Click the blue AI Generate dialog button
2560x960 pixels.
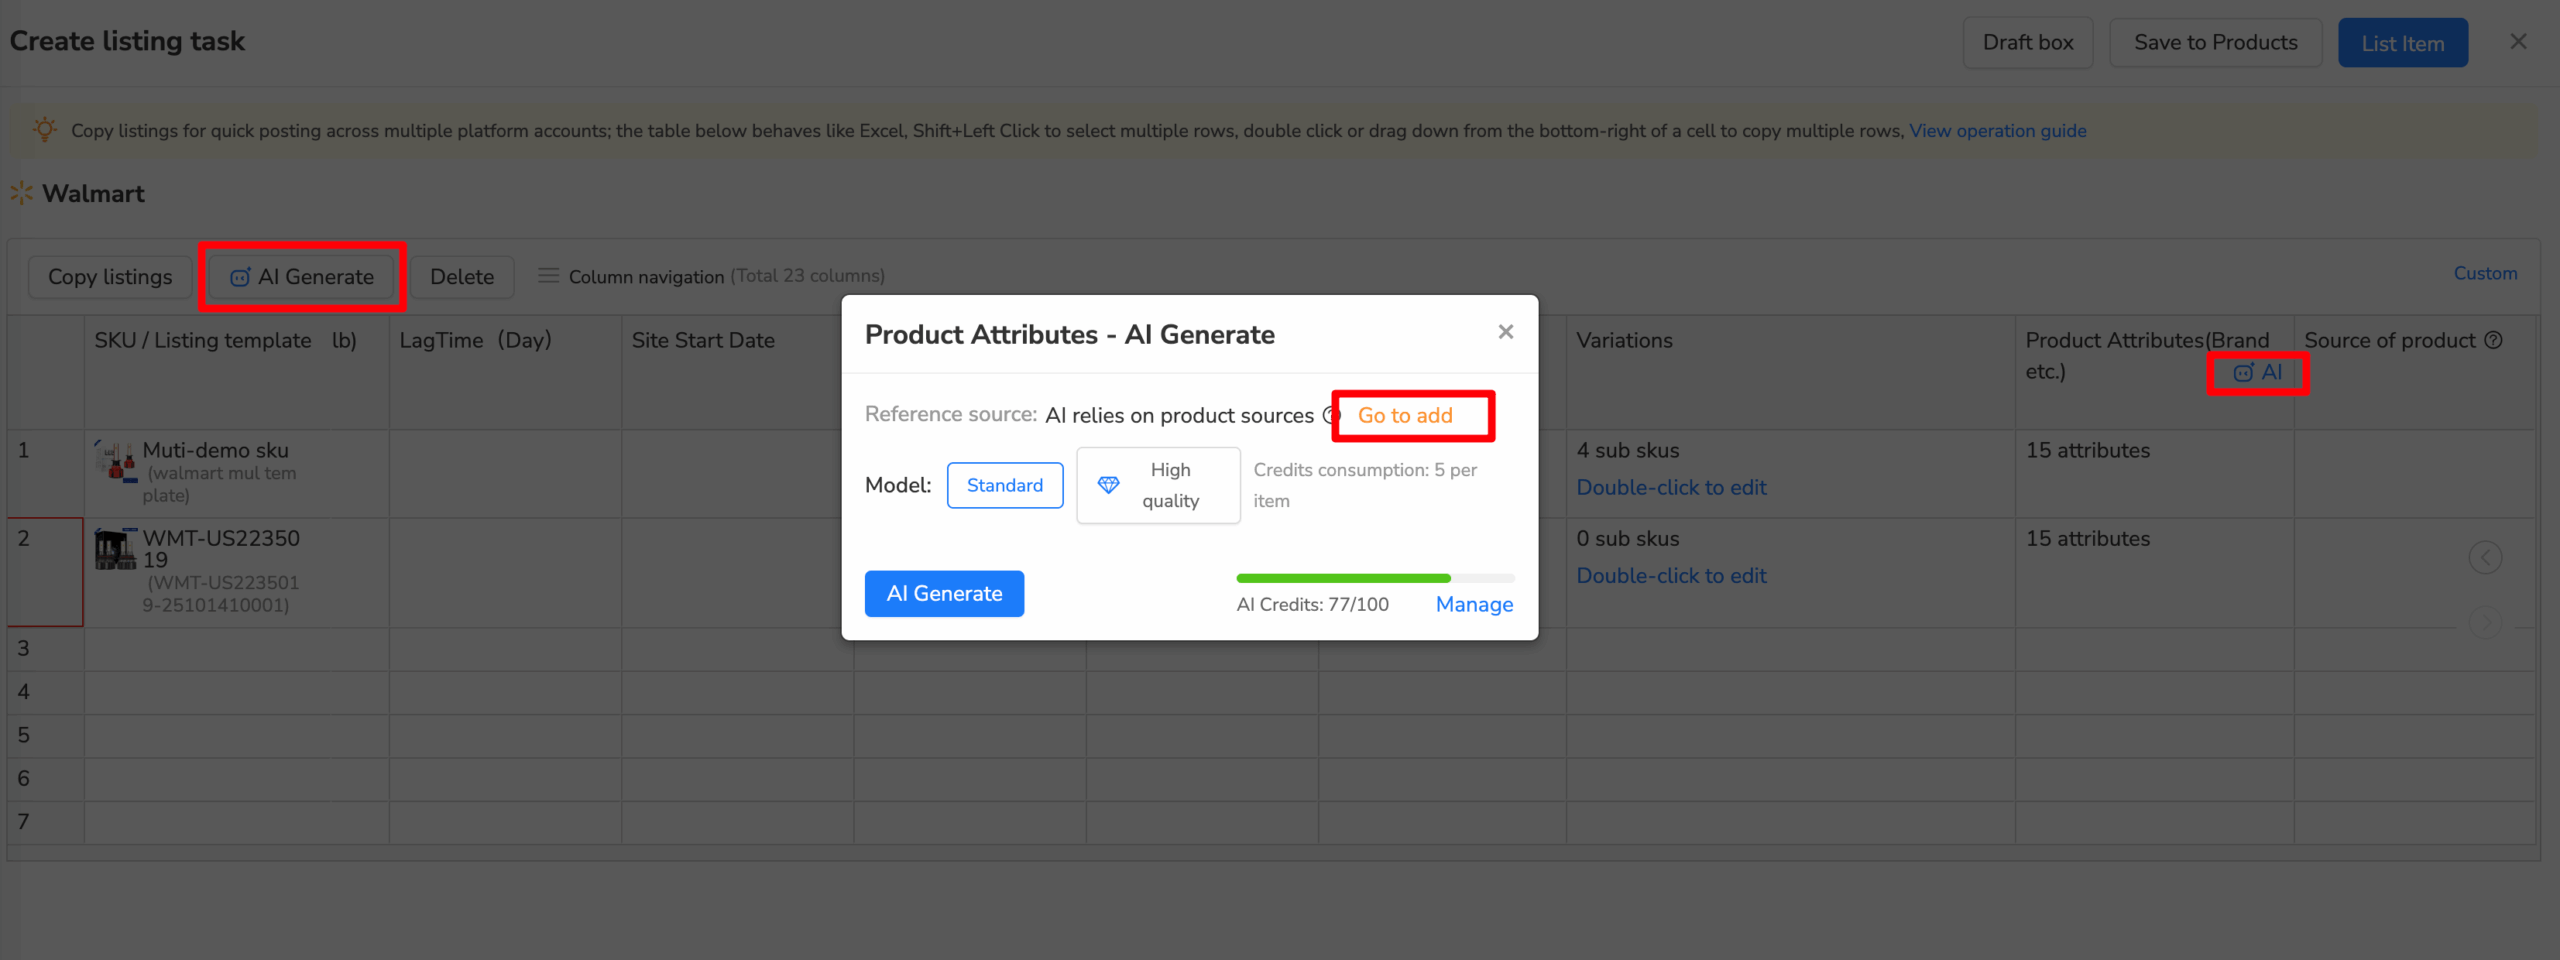pyautogui.click(x=944, y=593)
